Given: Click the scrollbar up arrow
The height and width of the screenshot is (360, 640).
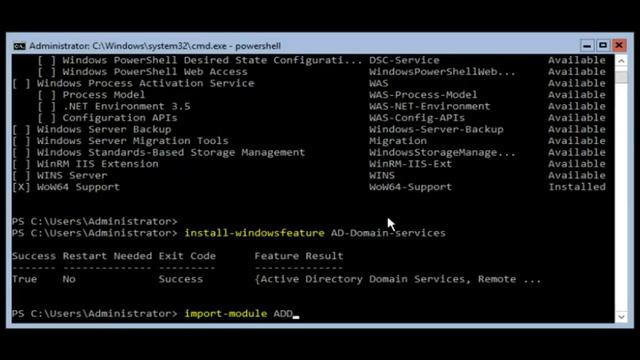Looking at the screenshot, I should click(x=621, y=61).
